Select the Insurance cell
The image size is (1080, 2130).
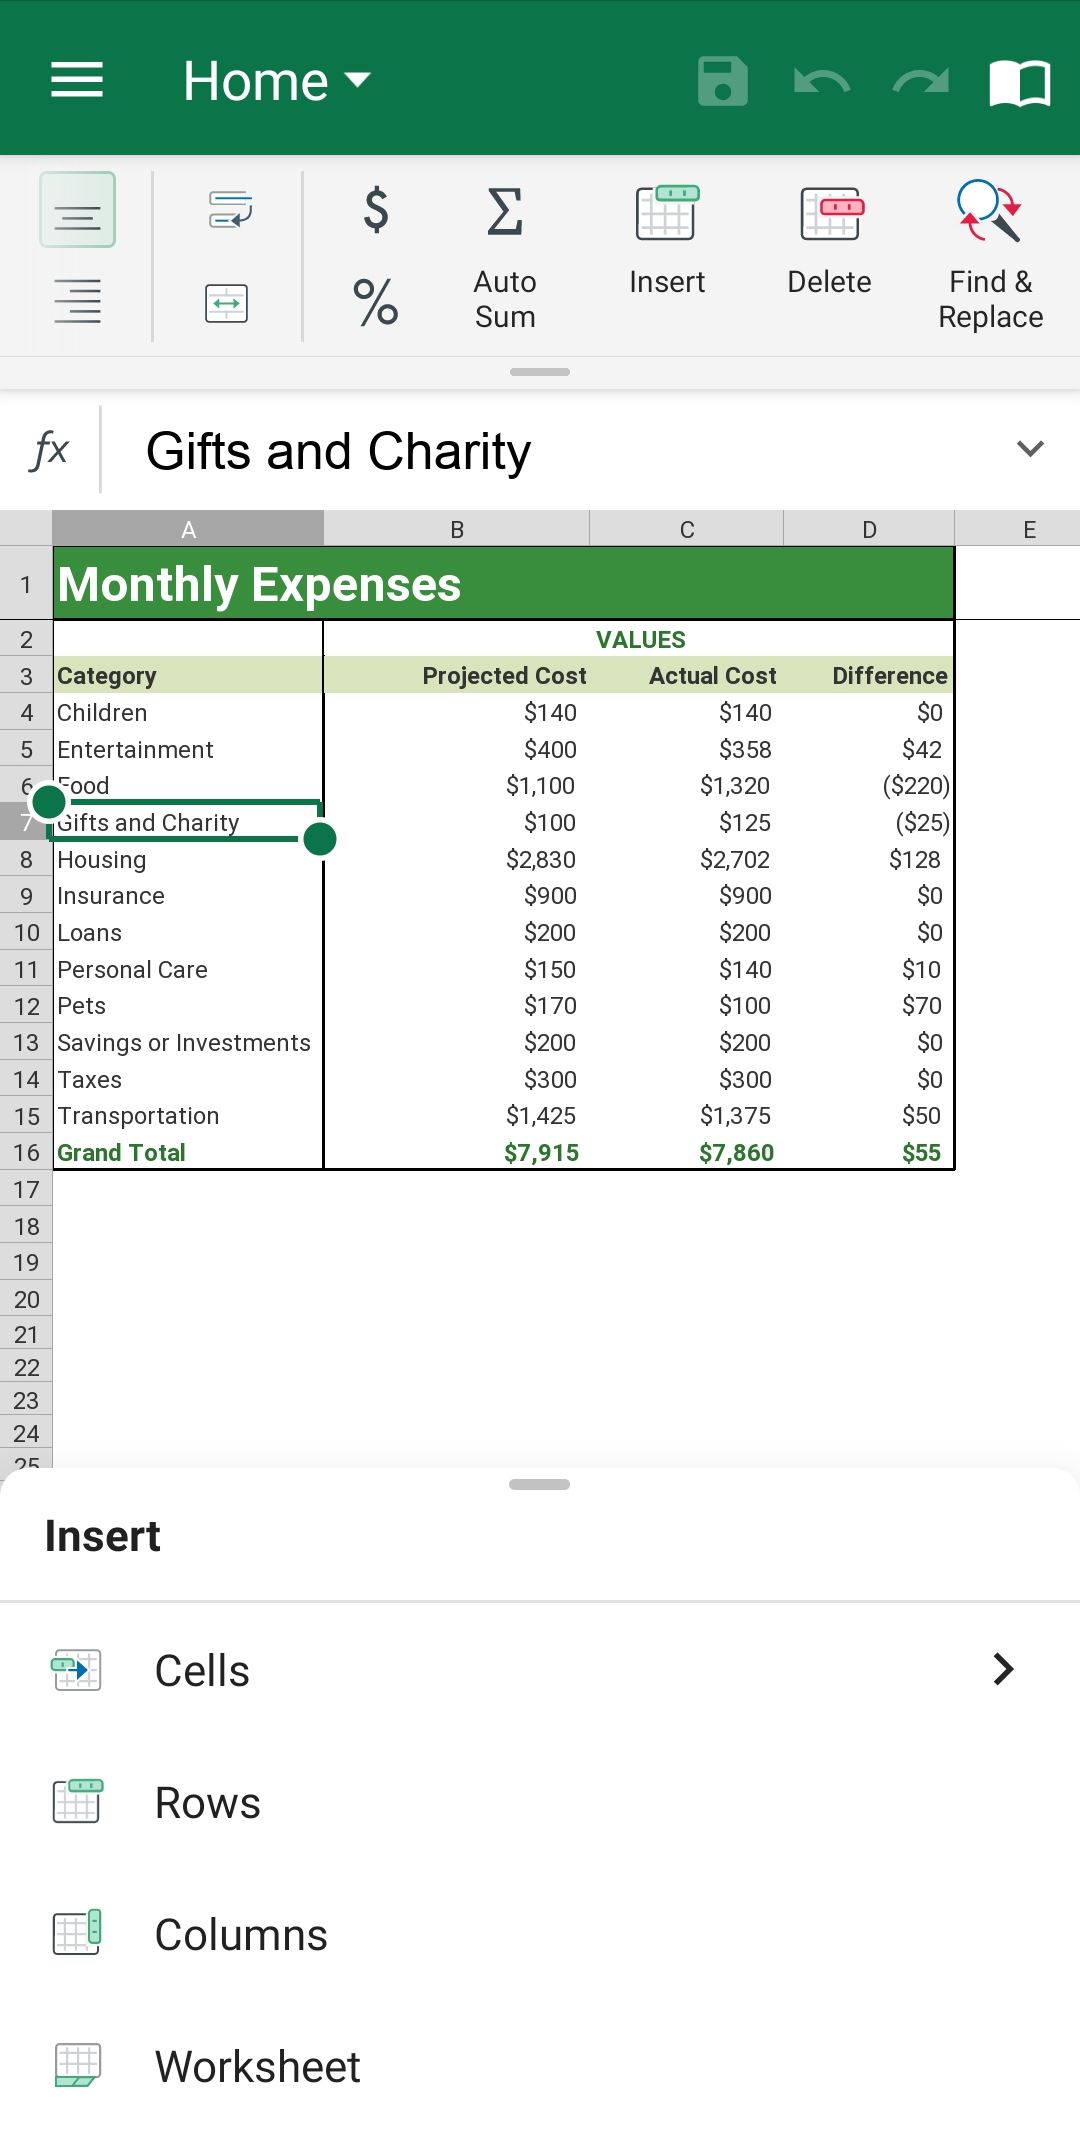coord(188,896)
